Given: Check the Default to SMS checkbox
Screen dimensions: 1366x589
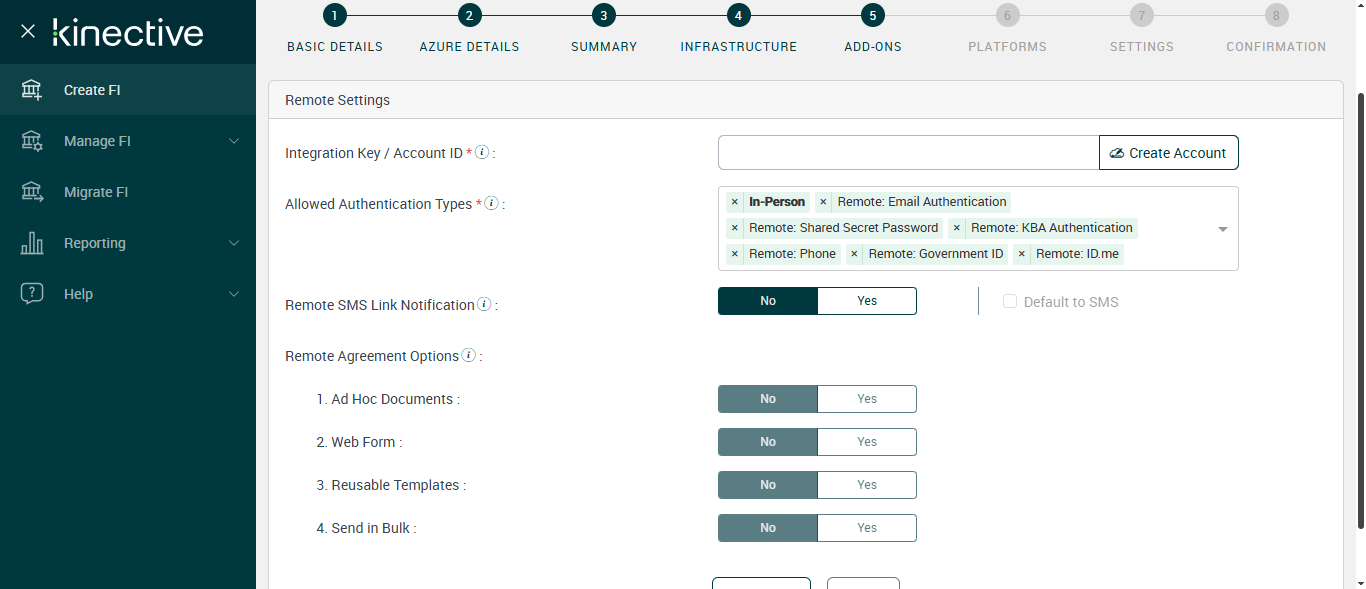Looking at the screenshot, I should point(1010,302).
